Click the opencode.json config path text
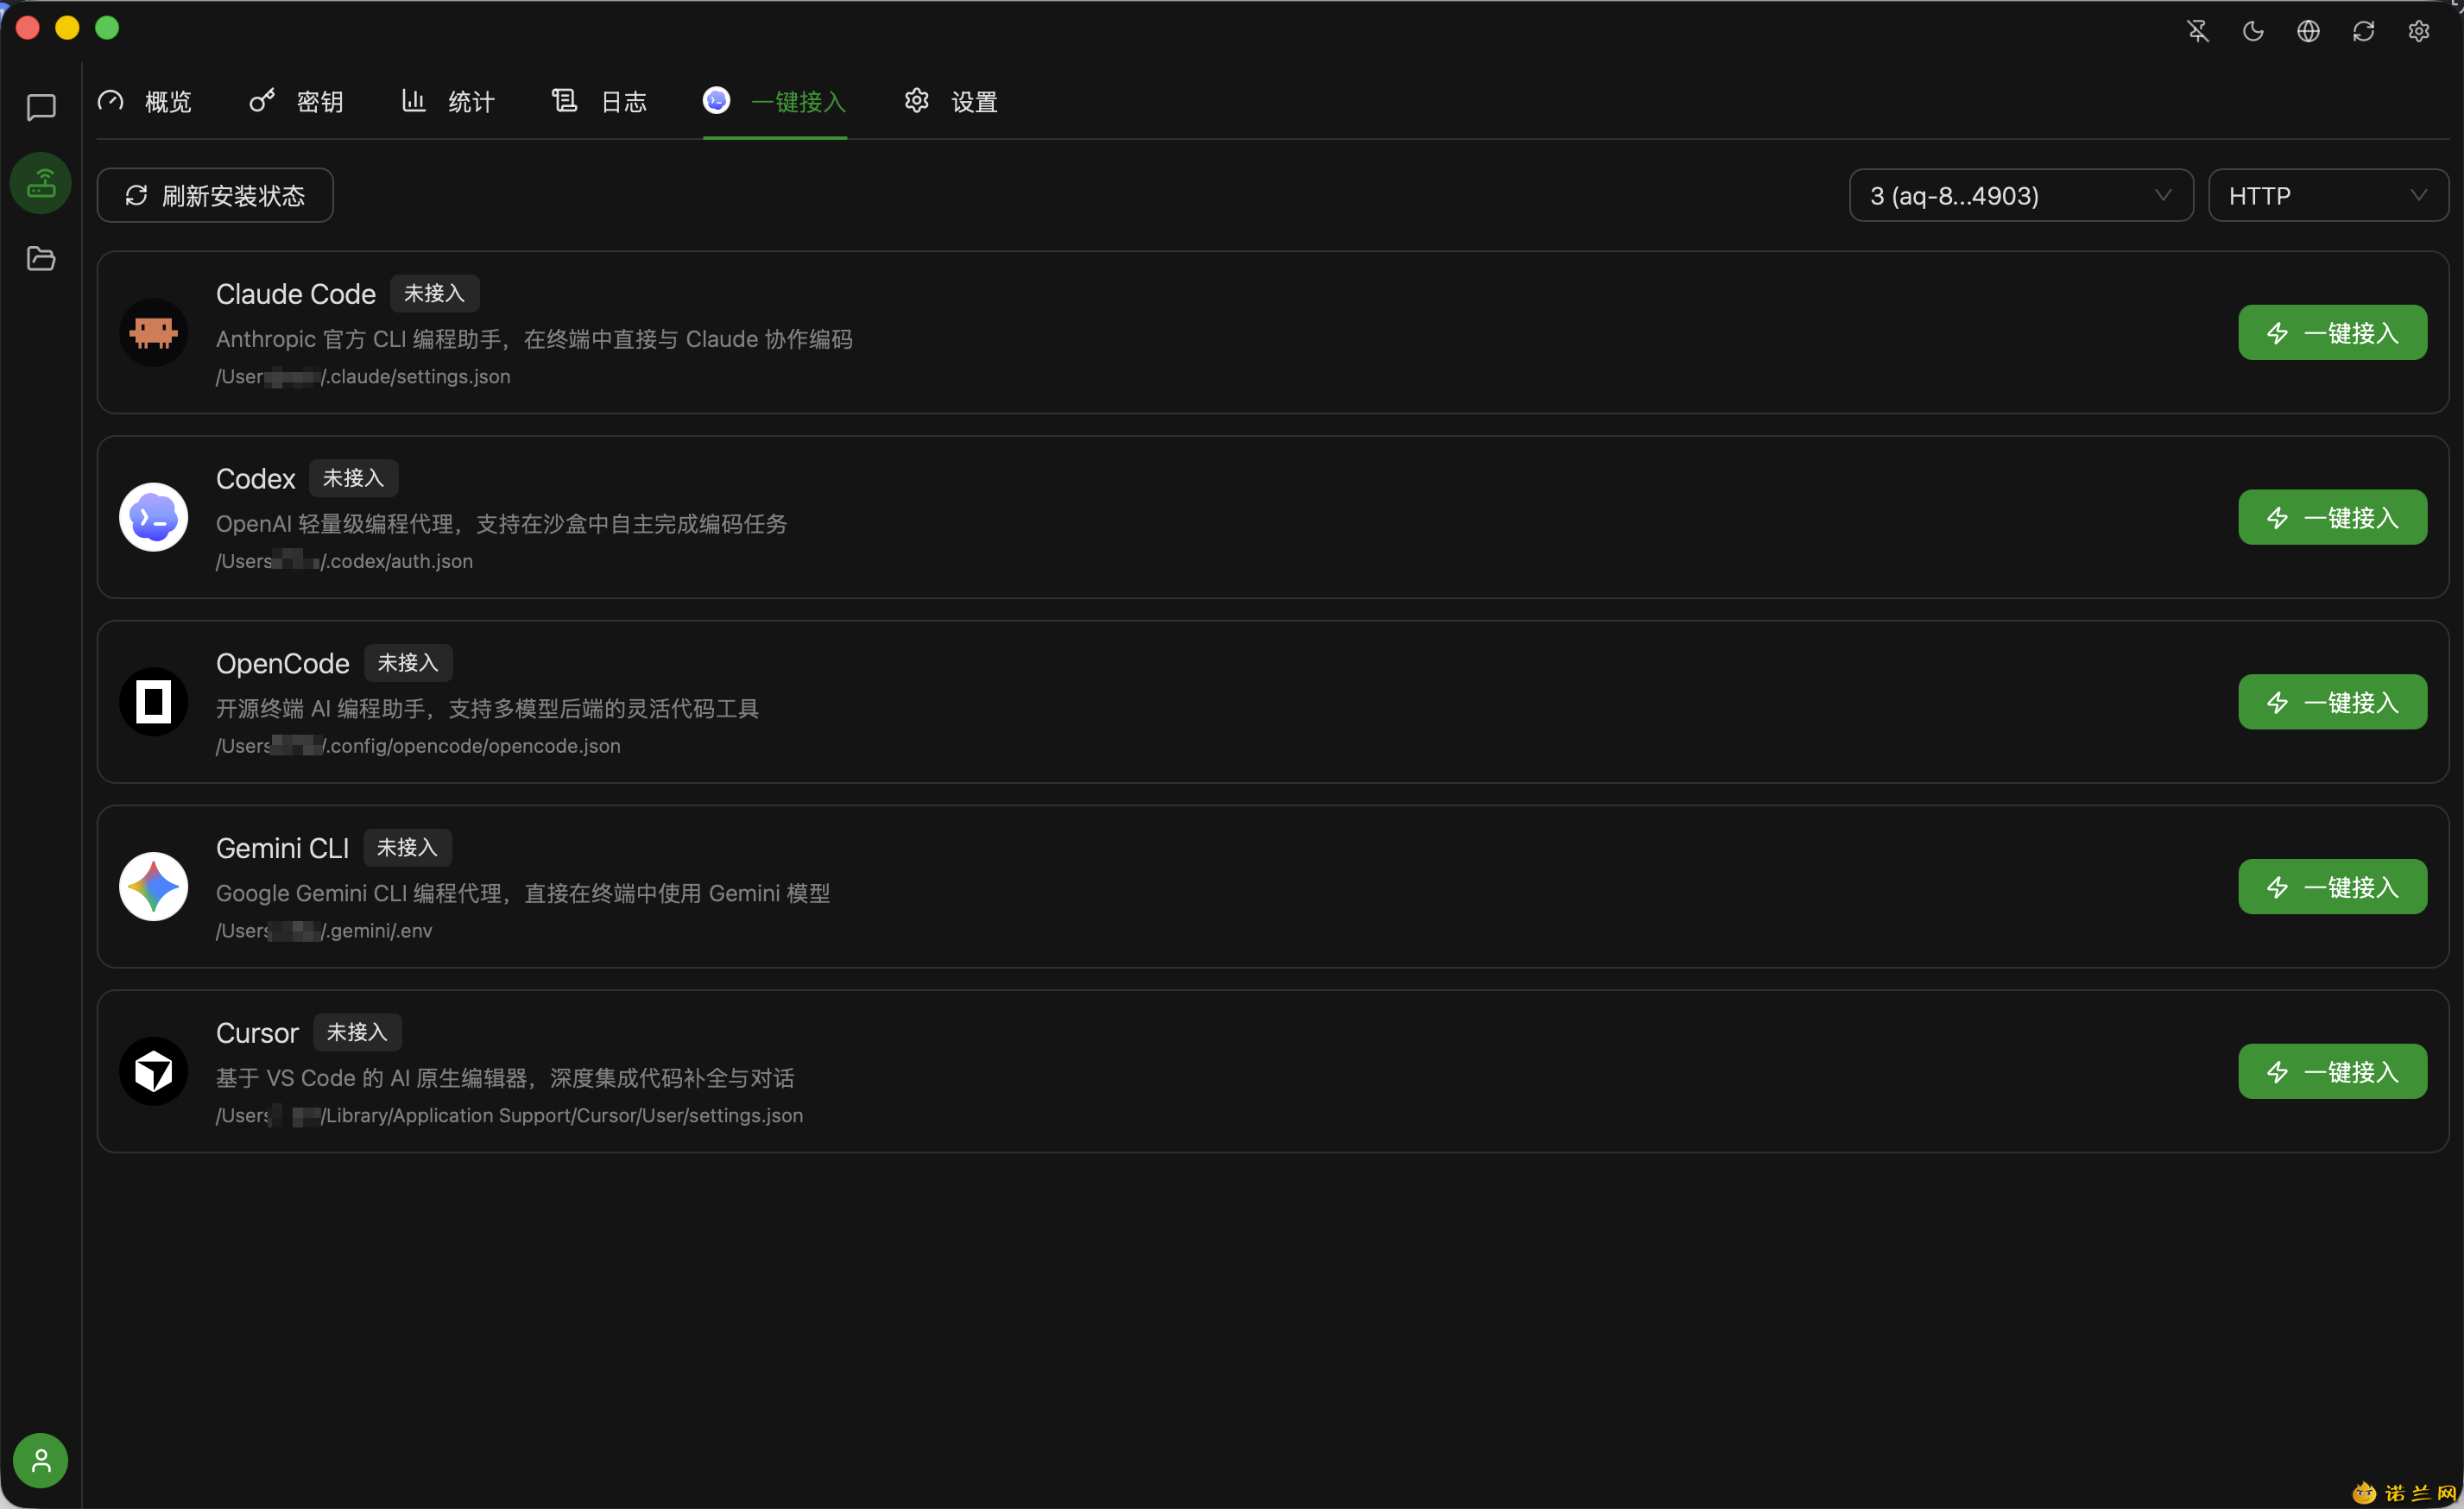This screenshot has width=2464, height=1509. point(418,746)
